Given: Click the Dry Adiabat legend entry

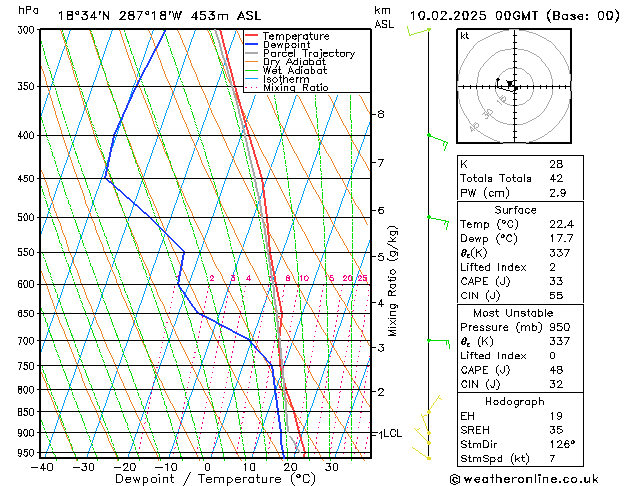Looking at the screenshot, I should [x=286, y=62].
